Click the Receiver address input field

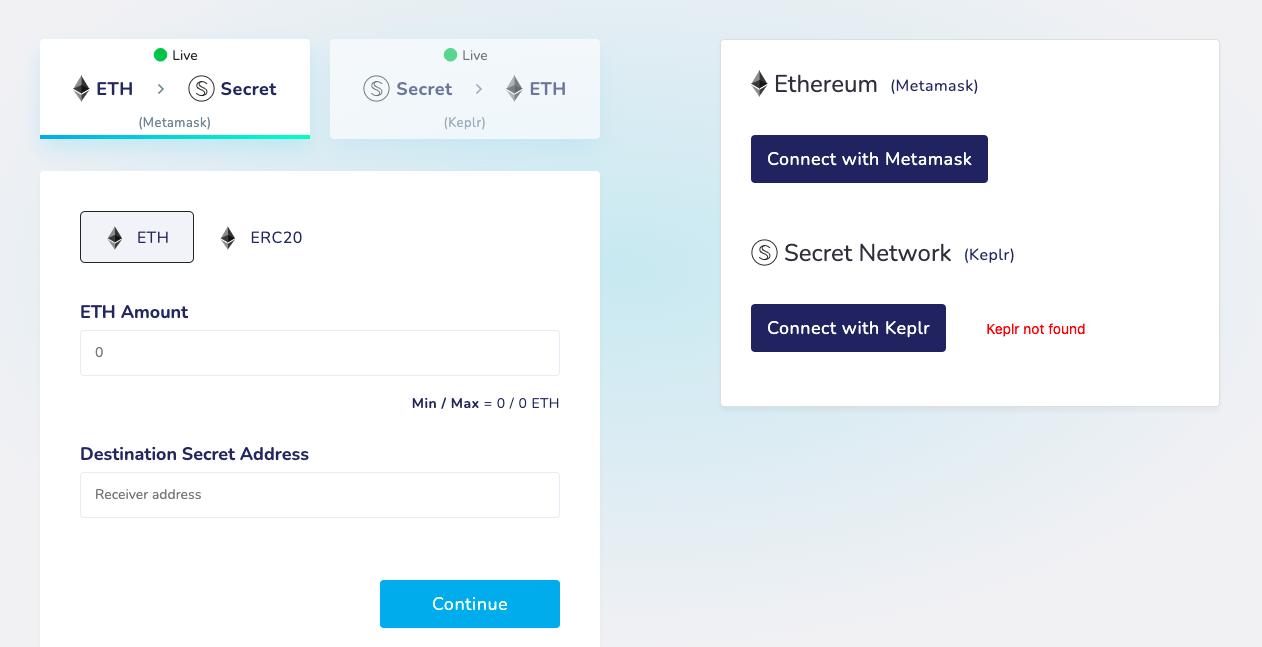[x=320, y=495]
